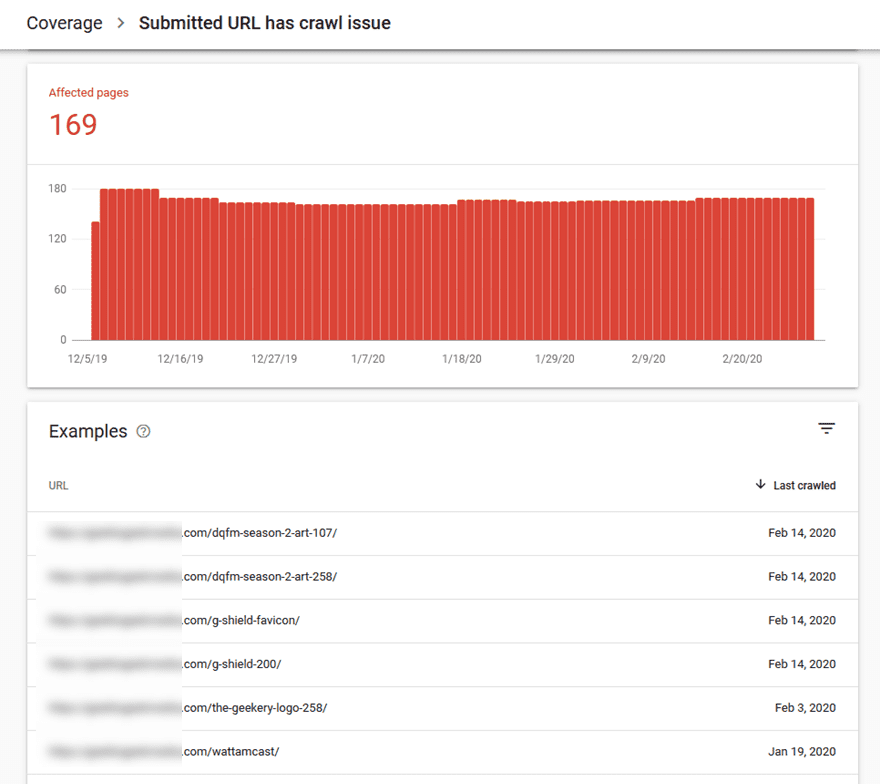The width and height of the screenshot is (880, 784).
Task: Click the last red bar in chart
Action: [x=809, y=269]
